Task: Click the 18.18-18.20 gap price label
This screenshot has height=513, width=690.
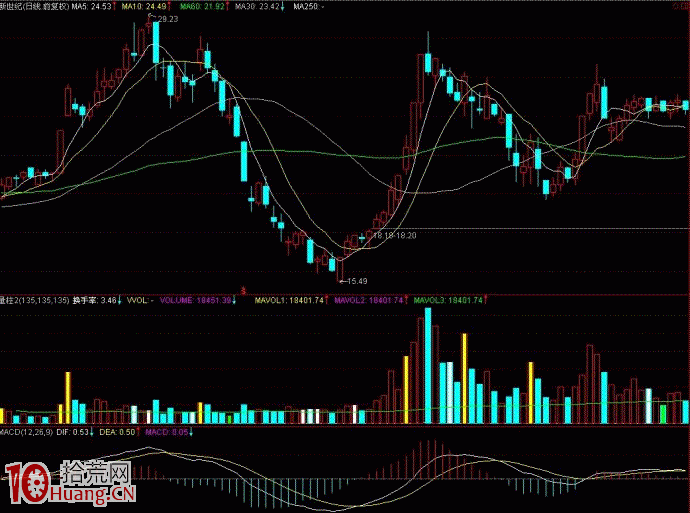Action: (394, 236)
